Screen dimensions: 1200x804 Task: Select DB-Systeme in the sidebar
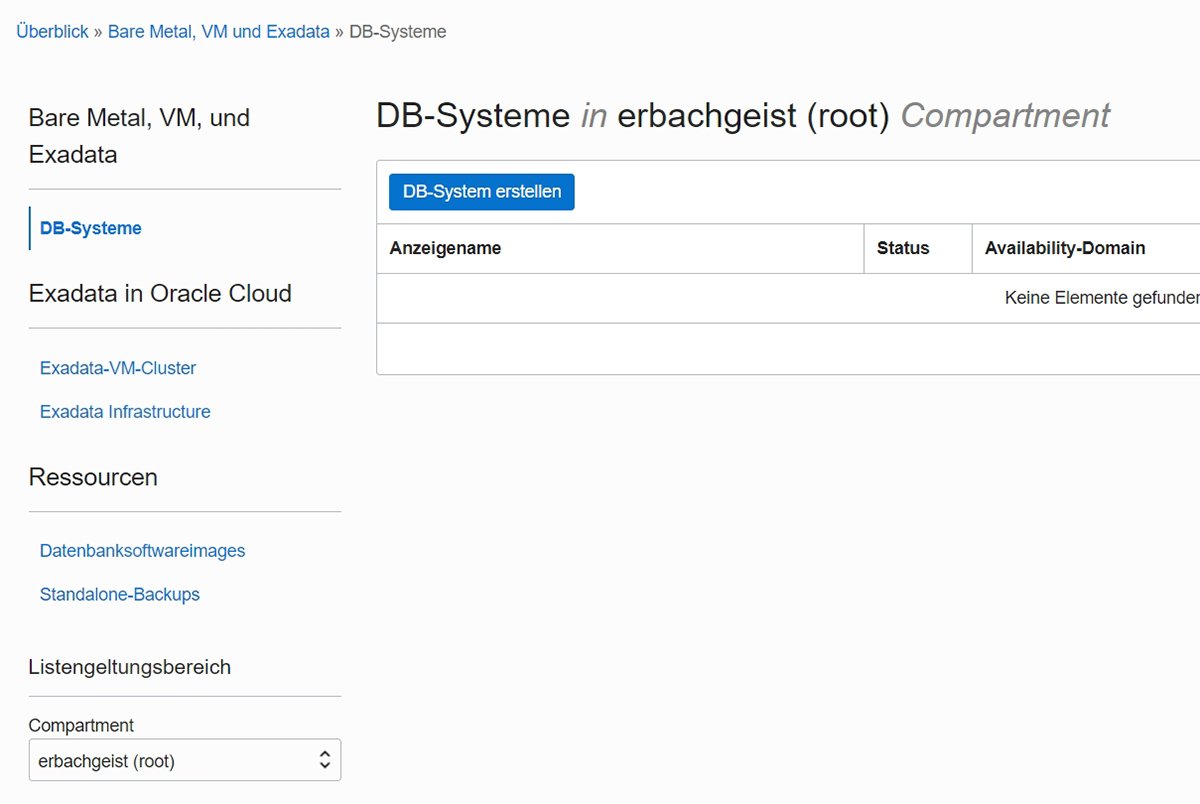coord(89,228)
